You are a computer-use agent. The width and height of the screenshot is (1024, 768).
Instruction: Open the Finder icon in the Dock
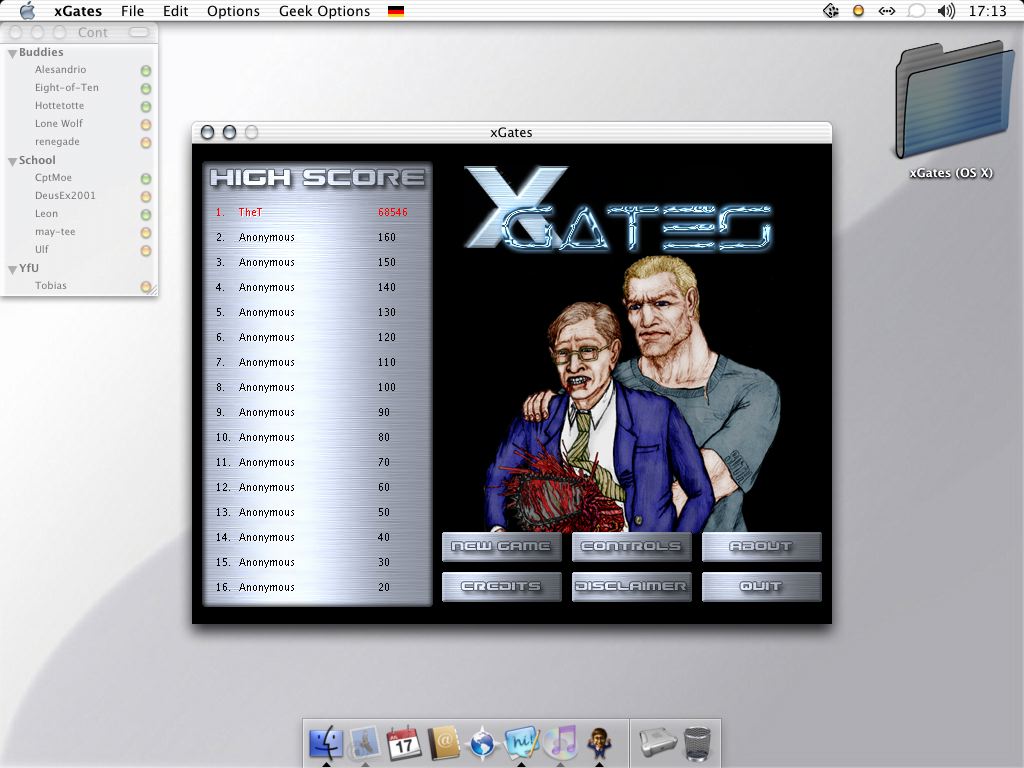[326, 743]
